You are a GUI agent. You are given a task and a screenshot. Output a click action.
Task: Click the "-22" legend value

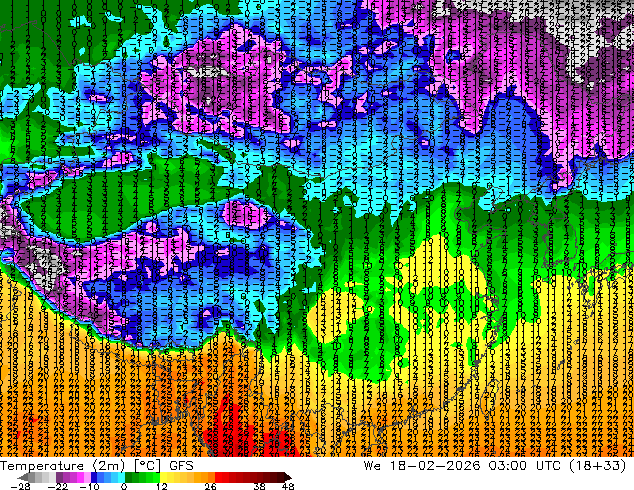58,486
